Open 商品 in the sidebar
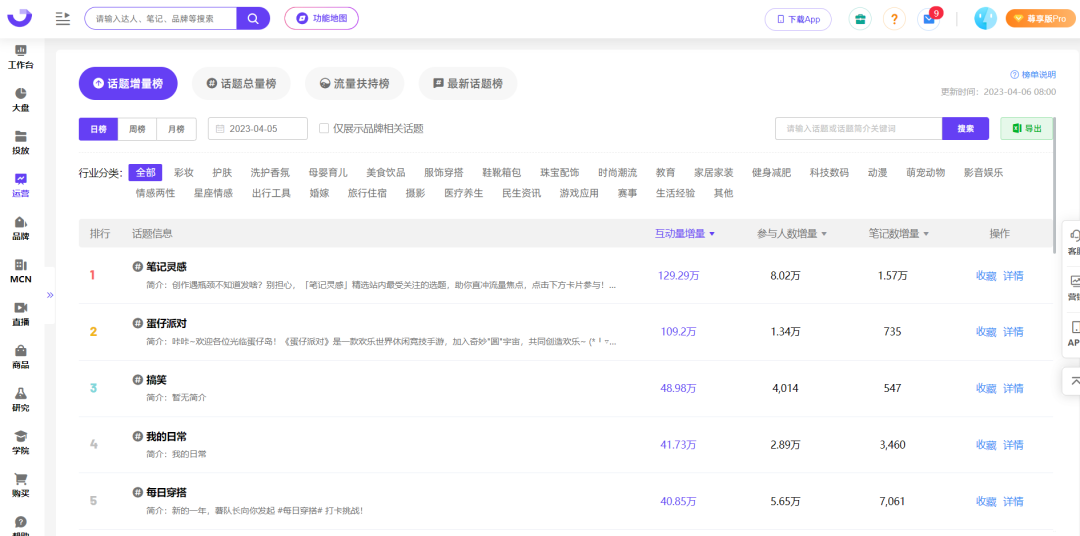This screenshot has height=536, width=1080. click(x=21, y=357)
